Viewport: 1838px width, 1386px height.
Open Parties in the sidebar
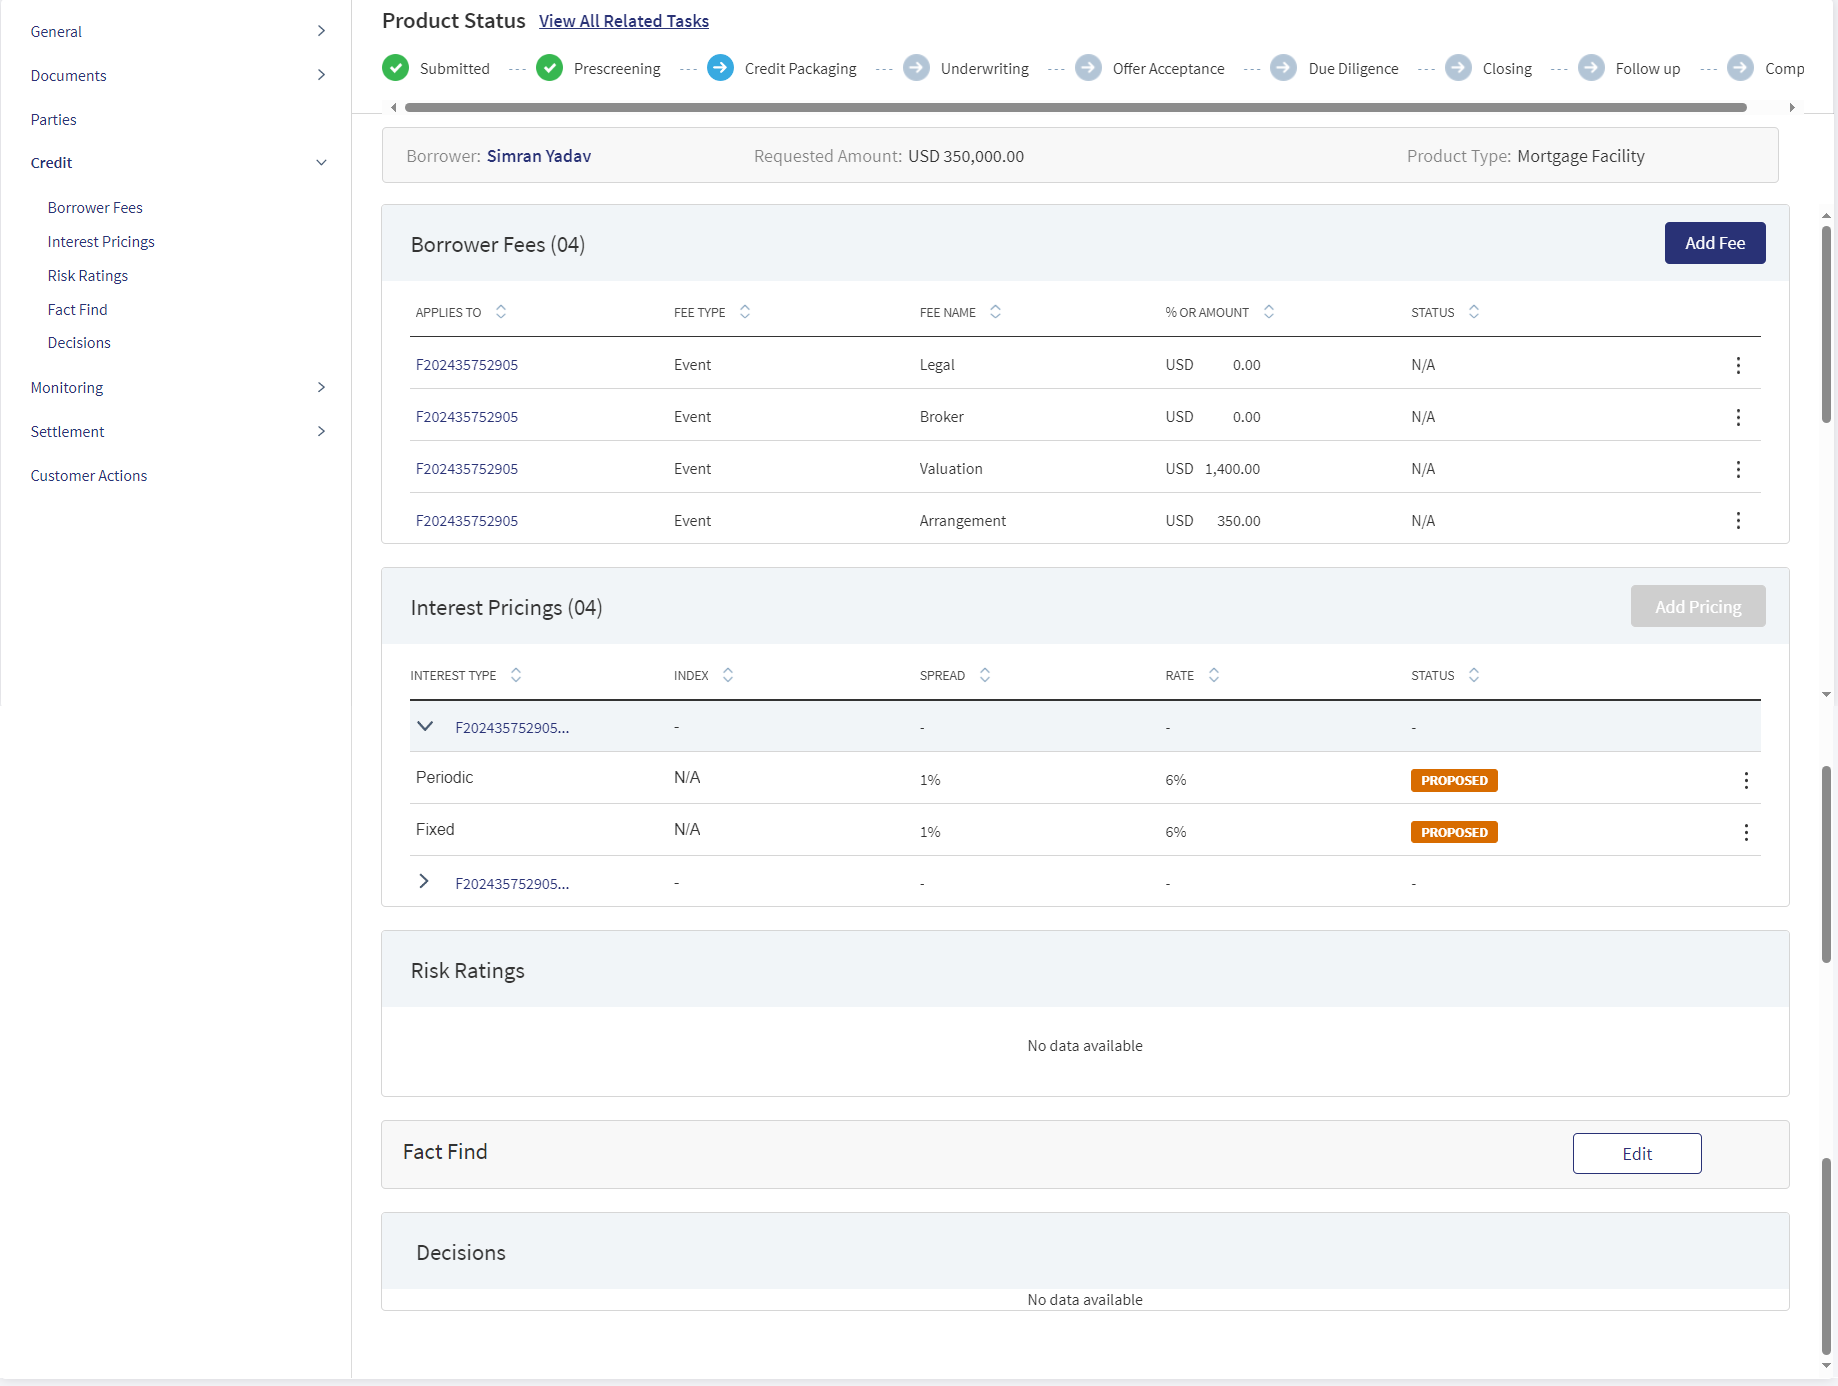tap(53, 119)
